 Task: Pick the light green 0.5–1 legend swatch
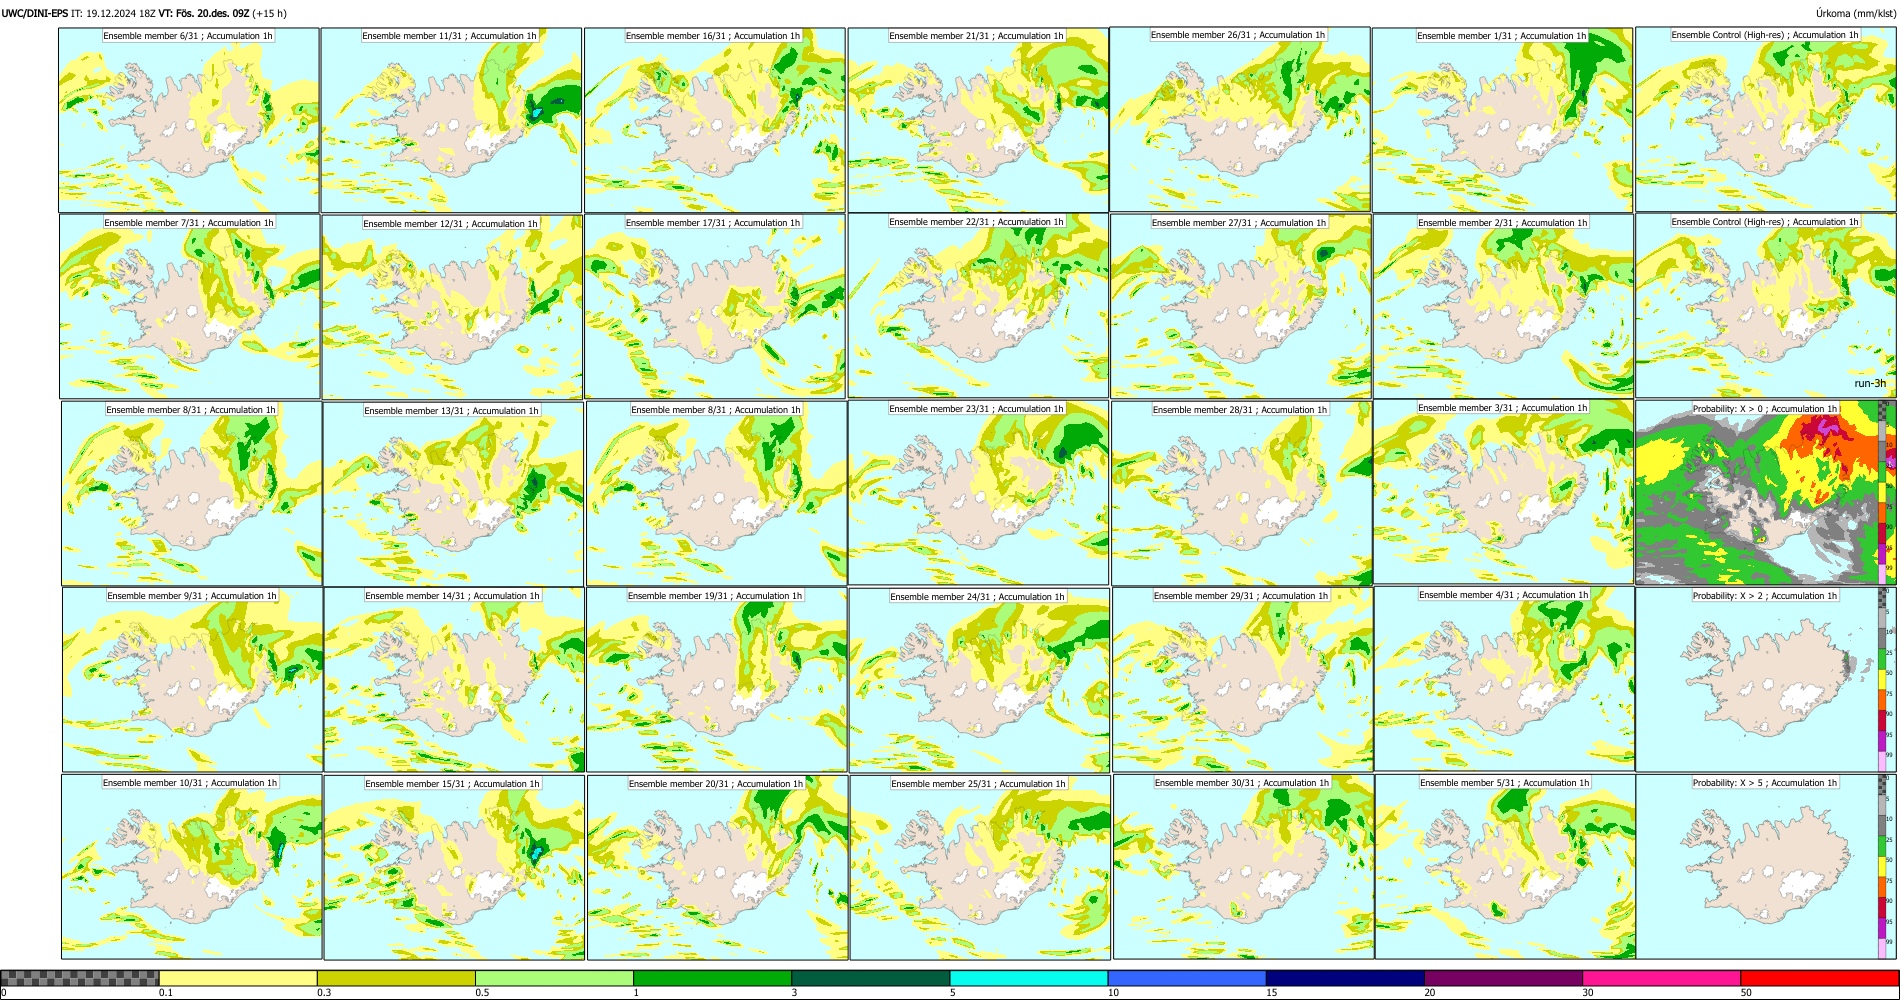pyautogui.click(x=554, y=978)
